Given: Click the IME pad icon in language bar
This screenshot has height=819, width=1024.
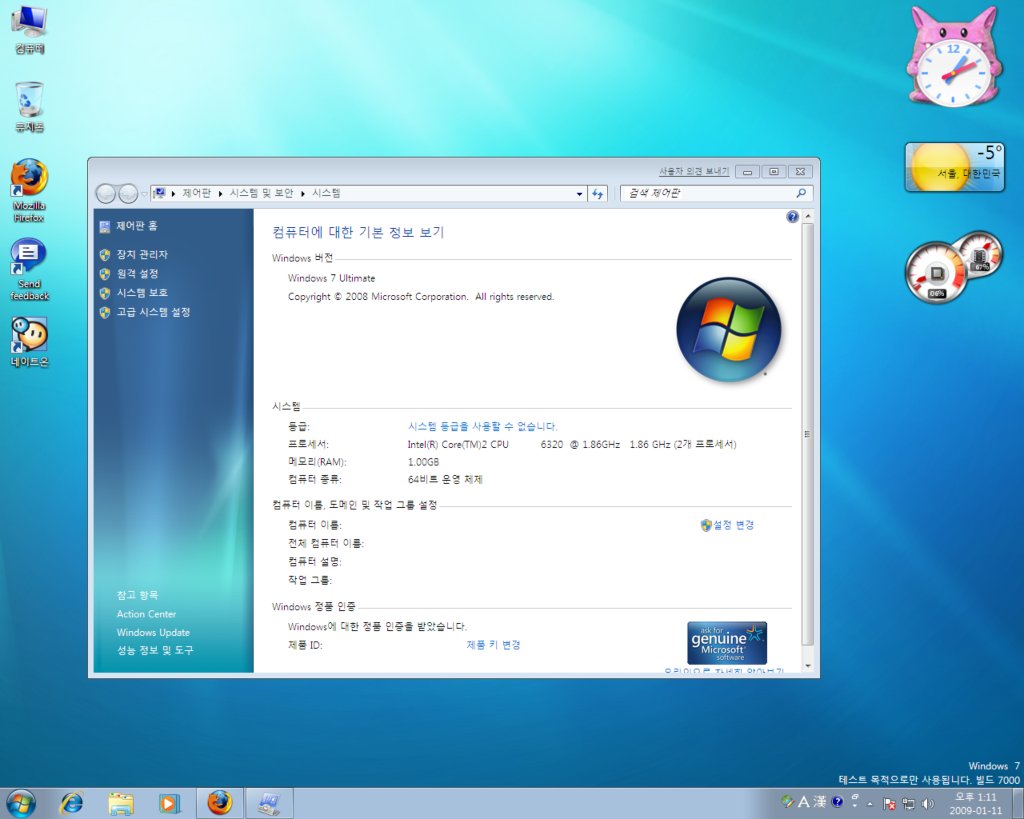Looking at the screenshot, I should point(788,801).
